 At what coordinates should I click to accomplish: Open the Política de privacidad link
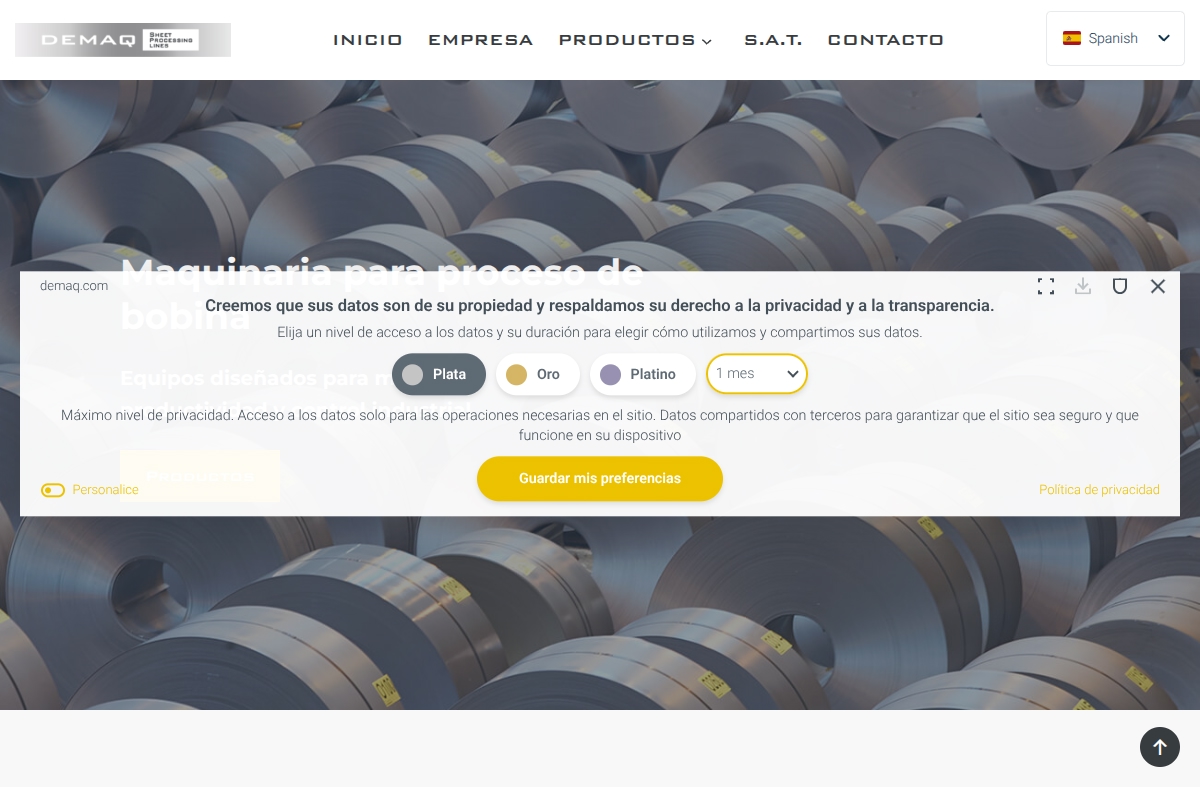point(1098,490)
